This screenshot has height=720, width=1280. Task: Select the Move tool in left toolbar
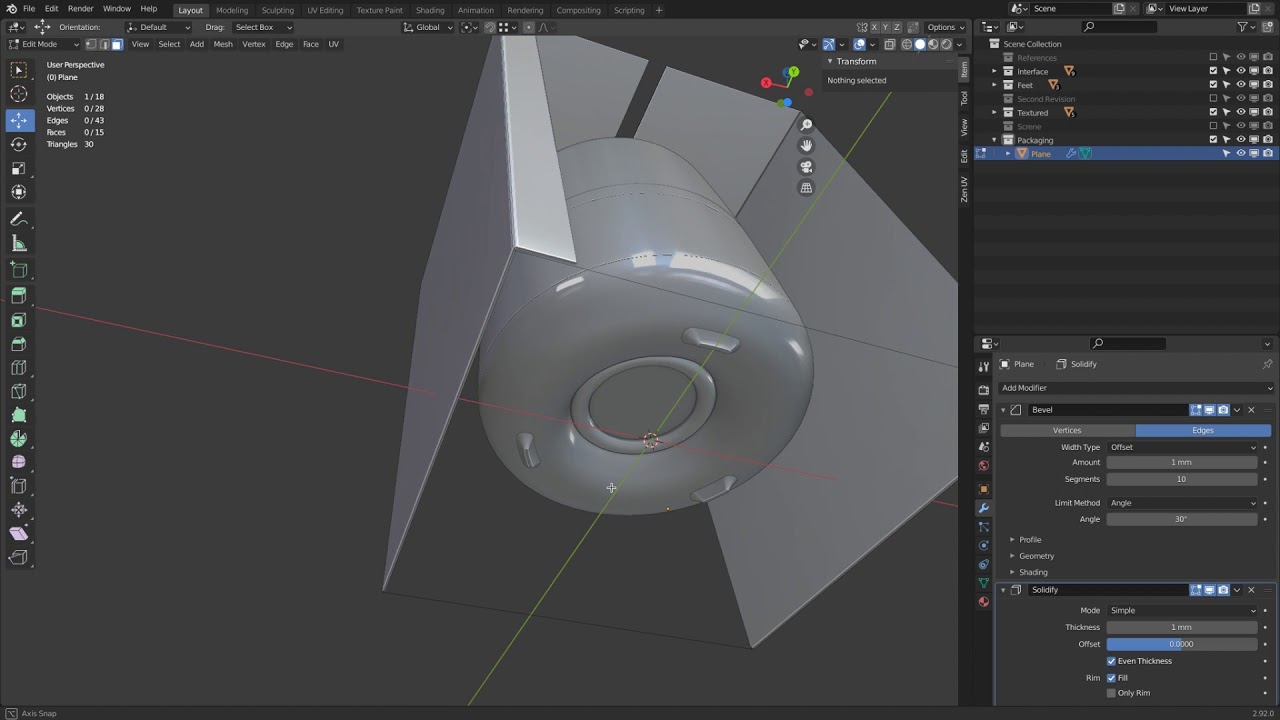(x=18, y=121)
